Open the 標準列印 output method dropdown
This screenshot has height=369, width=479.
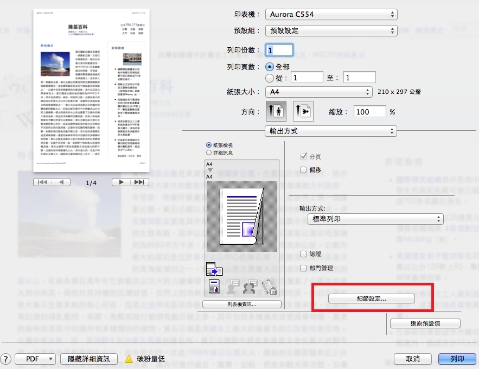(x=375, y=219)
